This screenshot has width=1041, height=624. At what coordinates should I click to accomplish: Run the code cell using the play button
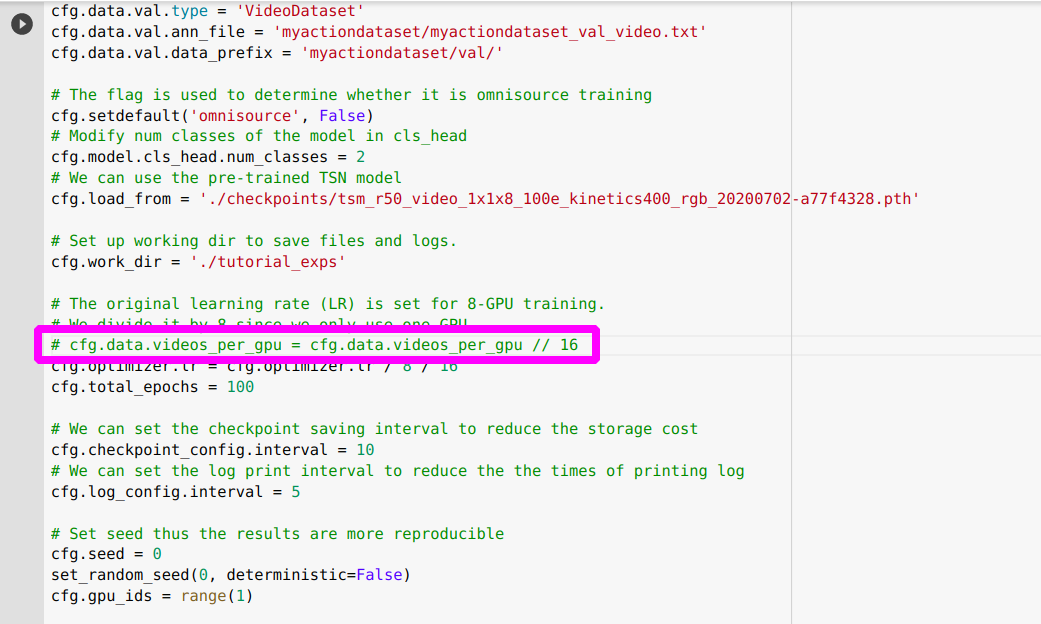tap(21, 24)
